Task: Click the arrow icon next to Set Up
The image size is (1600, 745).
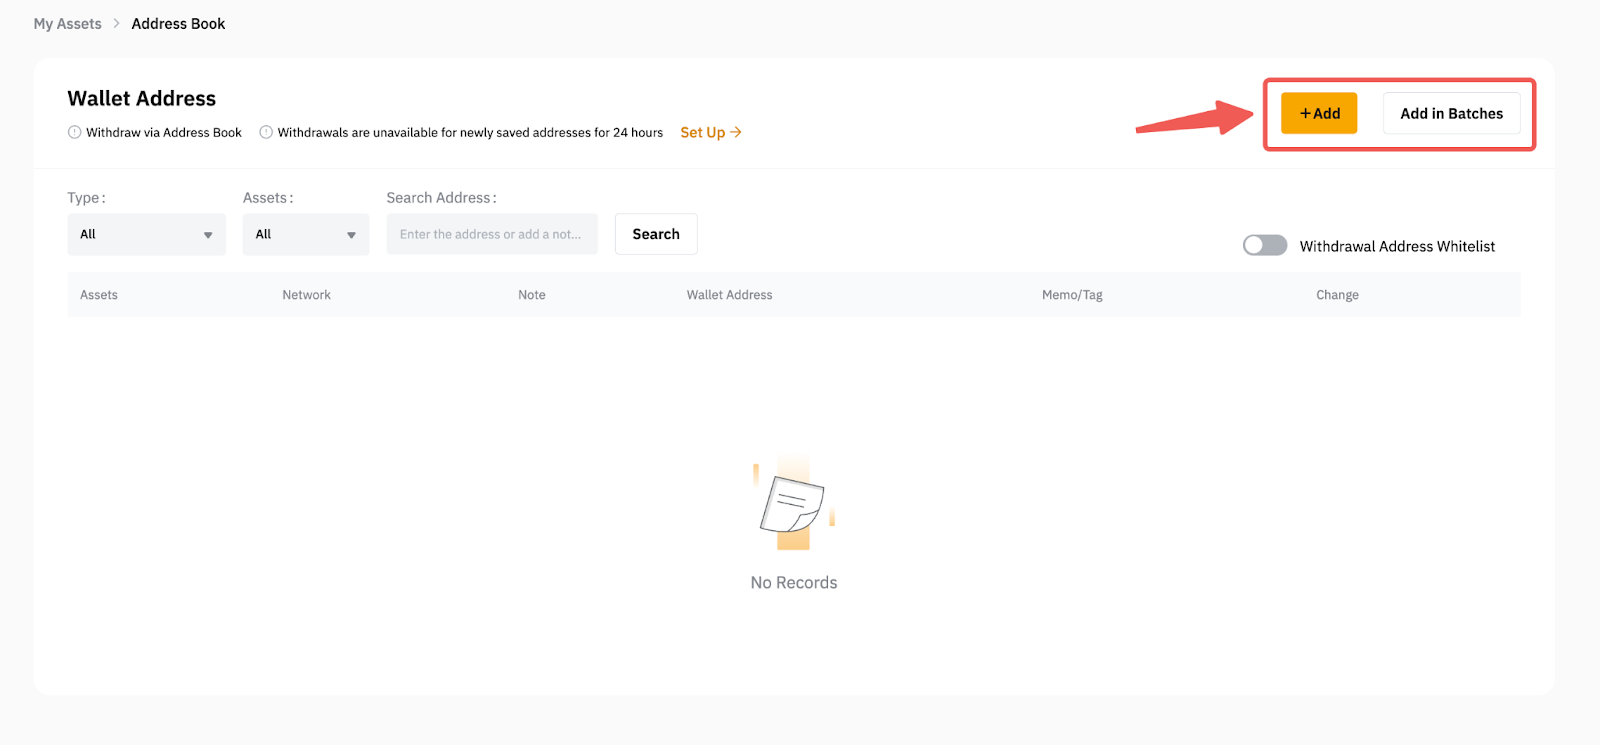Action: coord(736,132)
